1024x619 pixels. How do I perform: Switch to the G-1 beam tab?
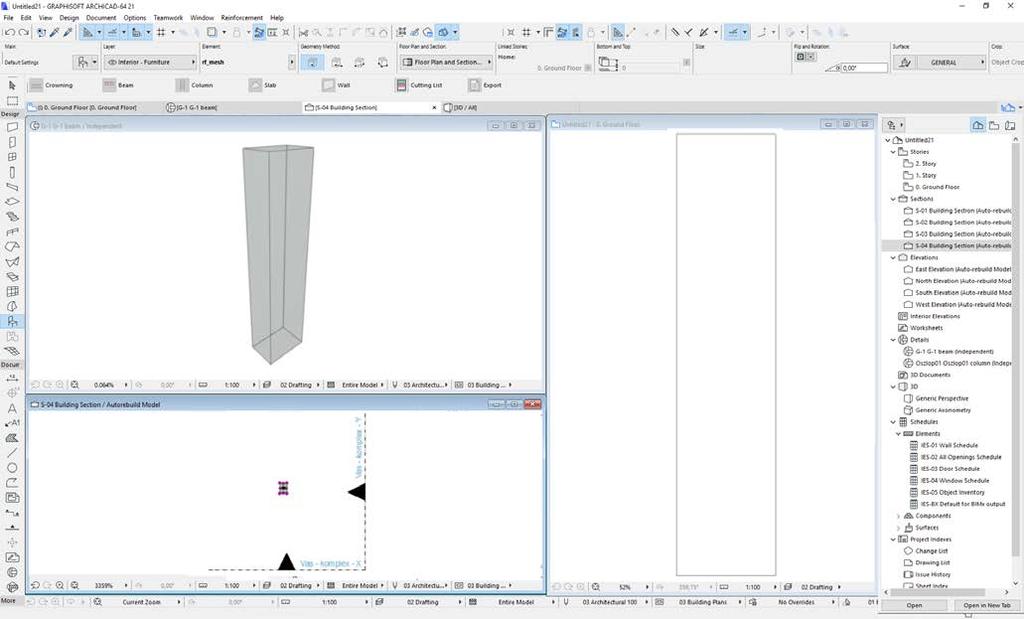click(x=191, y=107)
